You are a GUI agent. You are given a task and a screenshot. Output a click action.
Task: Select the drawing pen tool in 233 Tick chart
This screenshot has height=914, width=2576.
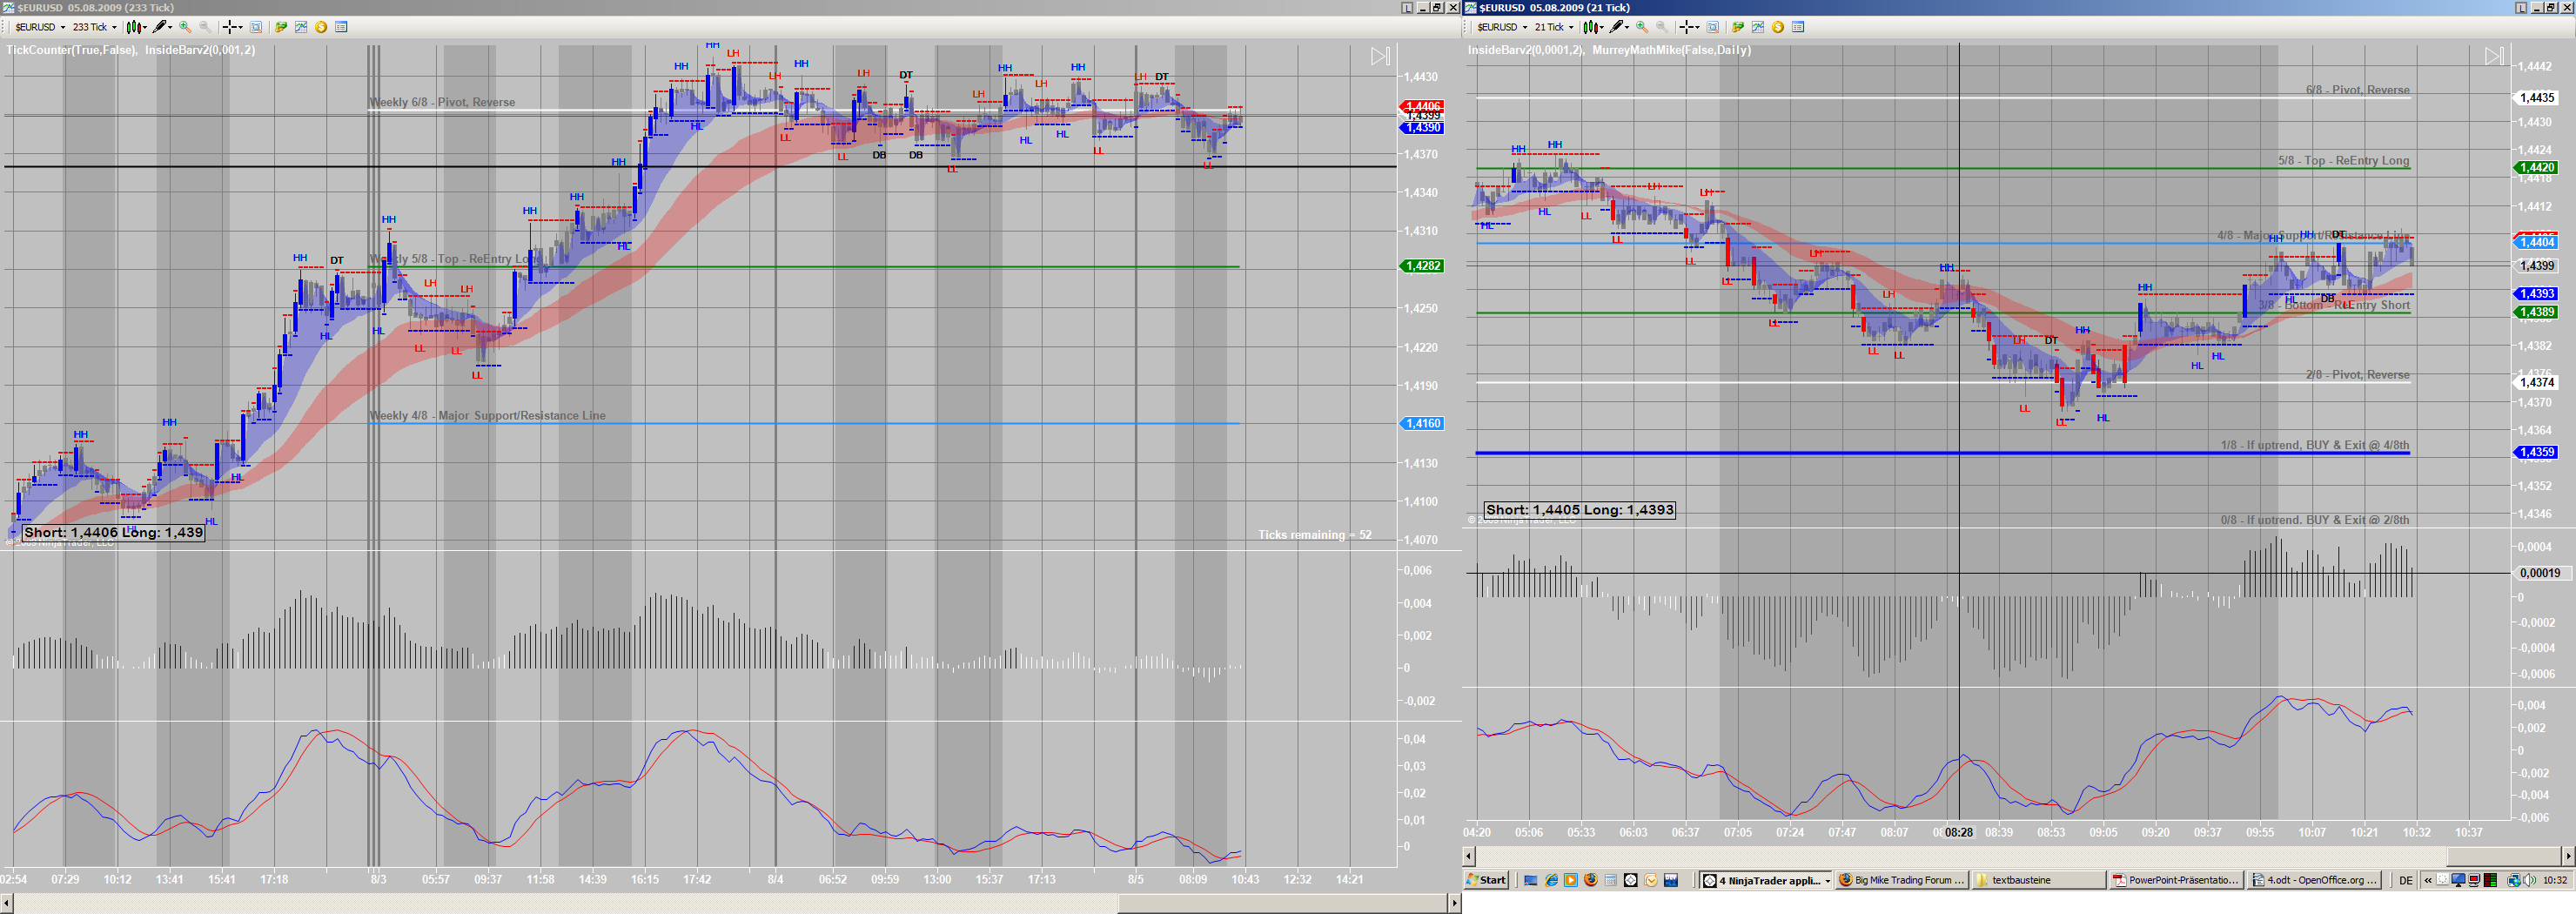coord(162,27)
